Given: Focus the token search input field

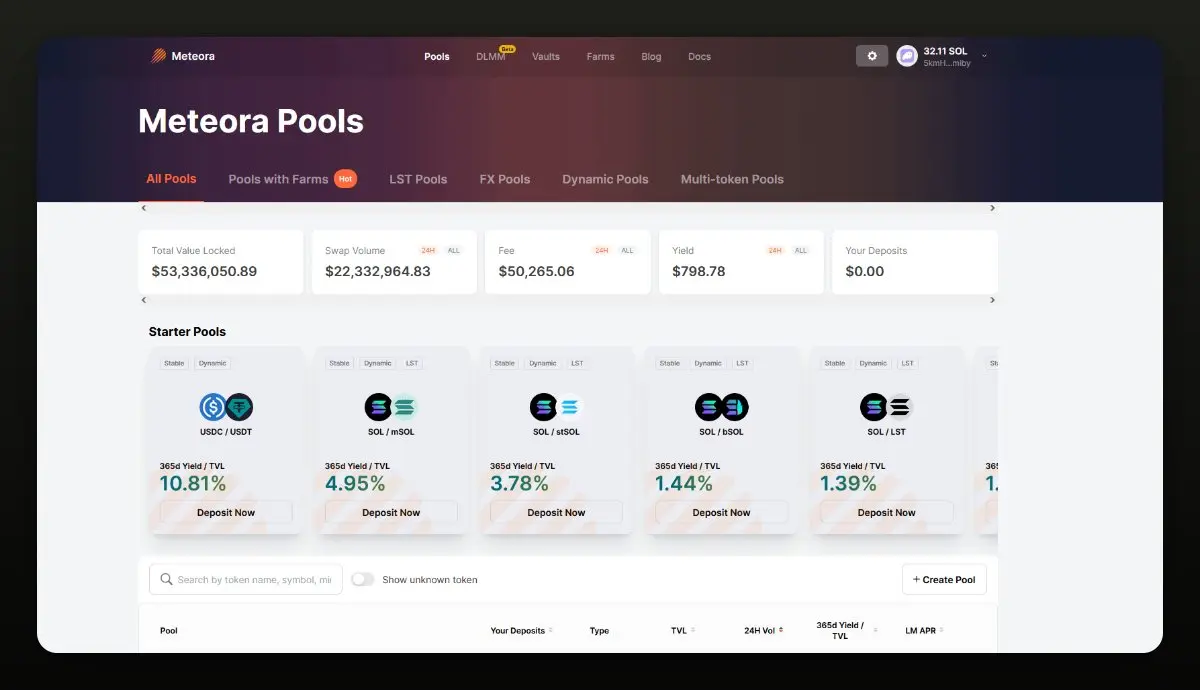Looking at the screenshot, I should 246,579.
